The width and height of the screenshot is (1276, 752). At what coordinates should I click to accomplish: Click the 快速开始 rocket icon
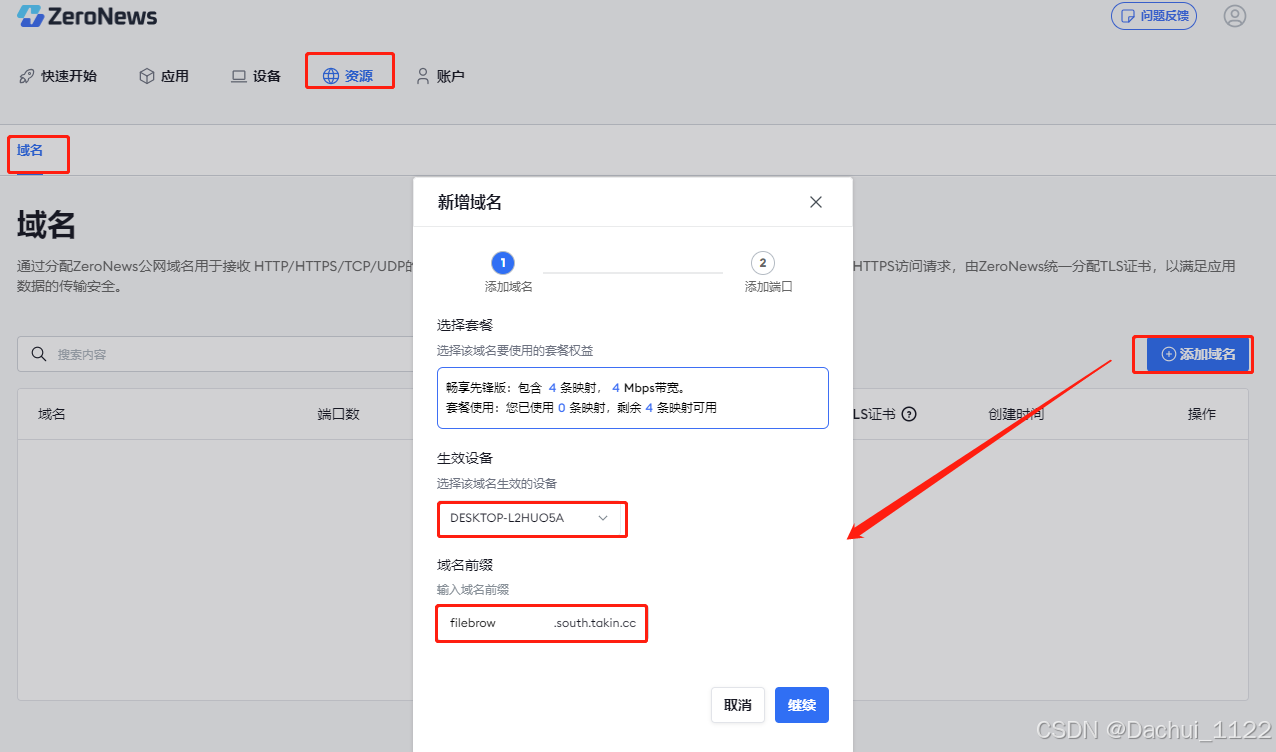click(x=27, y=75)
